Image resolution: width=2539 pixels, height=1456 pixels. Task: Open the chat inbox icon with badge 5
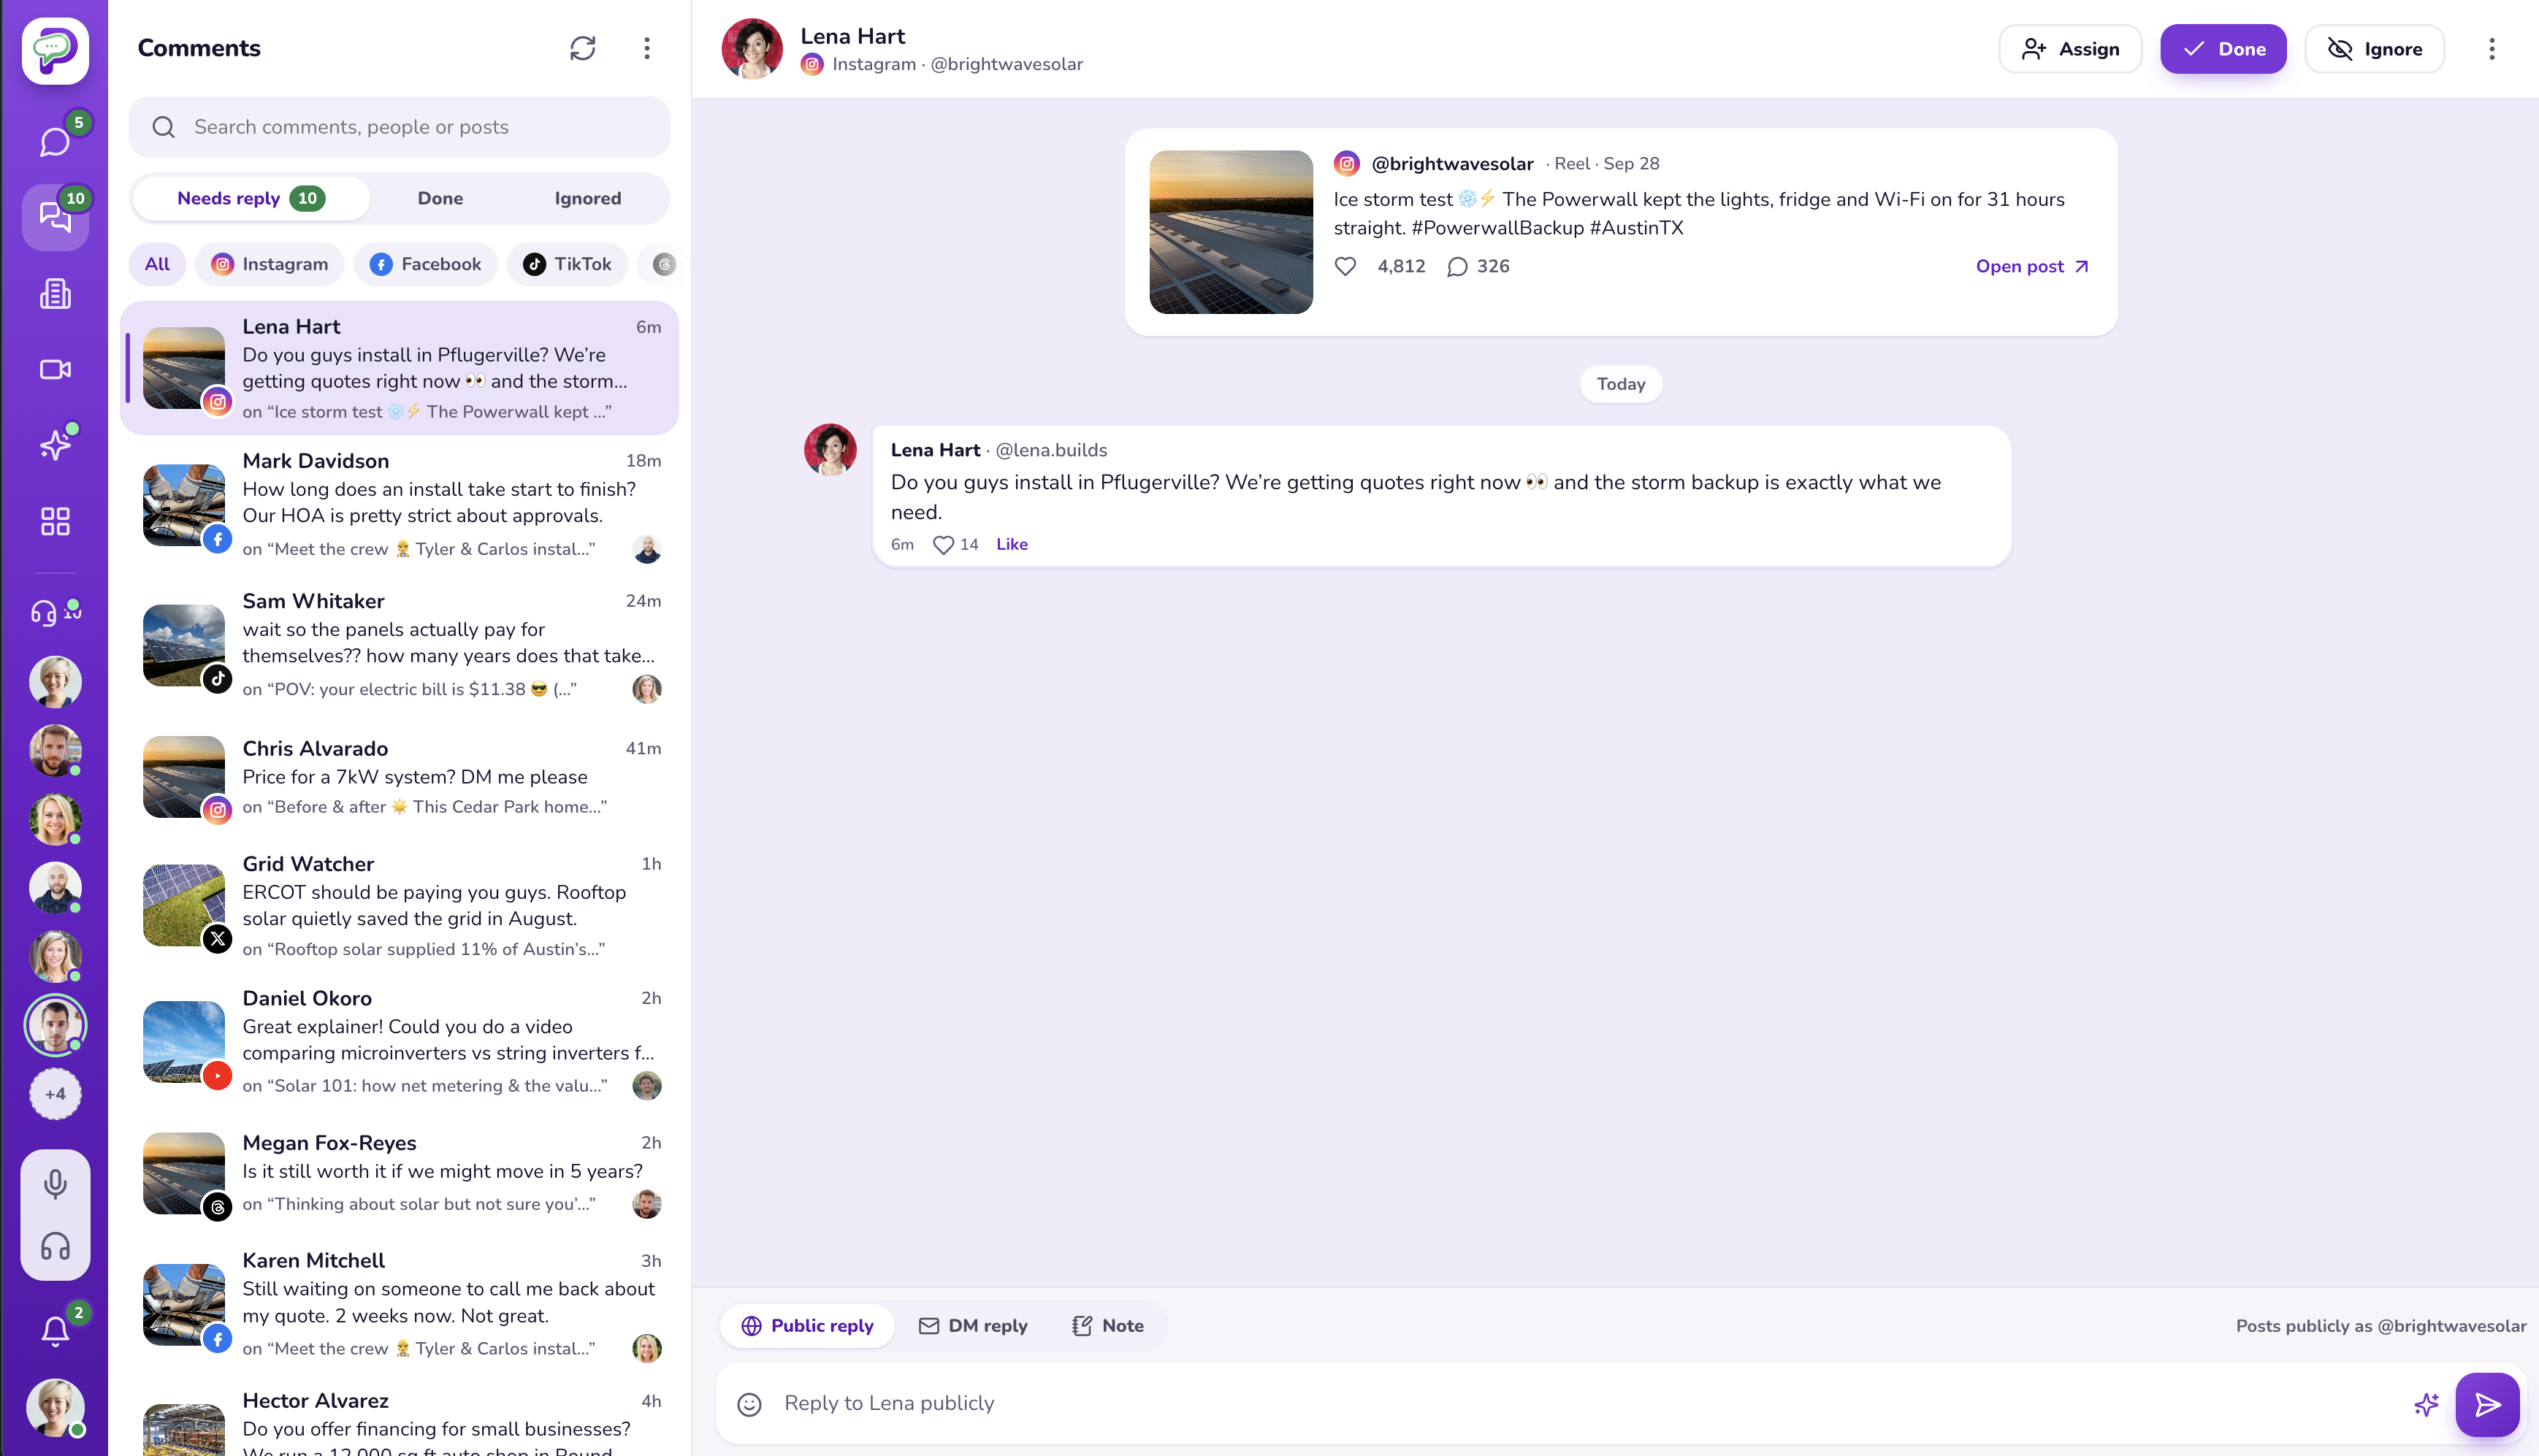point(55,141)
